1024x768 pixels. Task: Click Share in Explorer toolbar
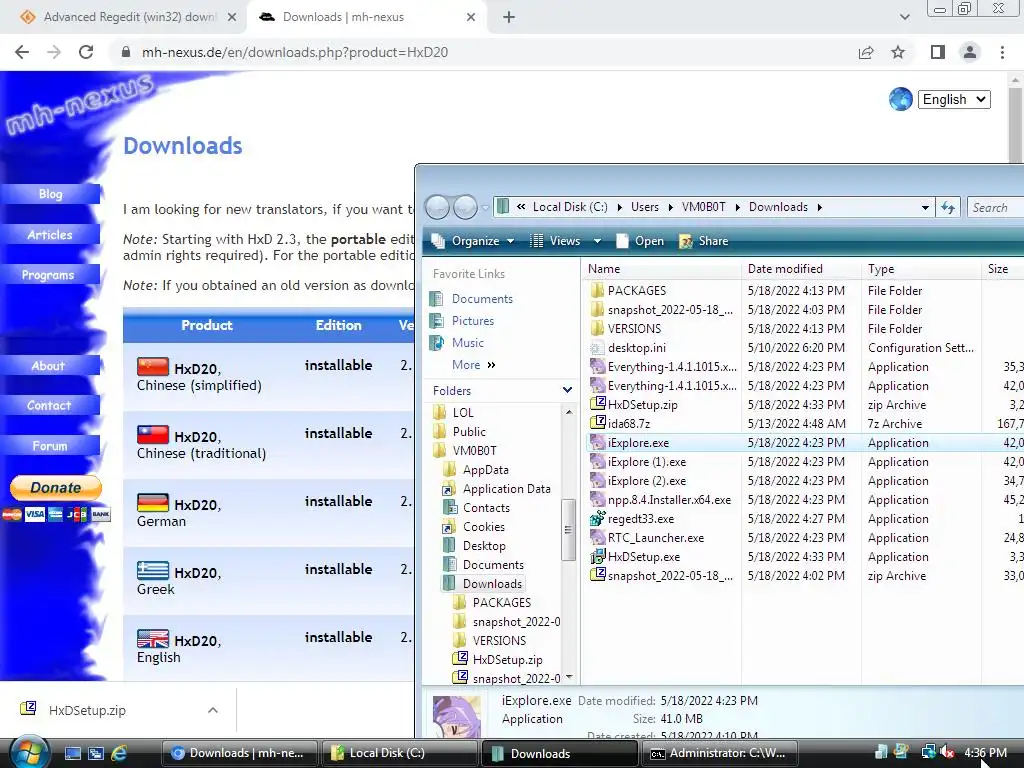pyautogui.click(x=704, y=241)
